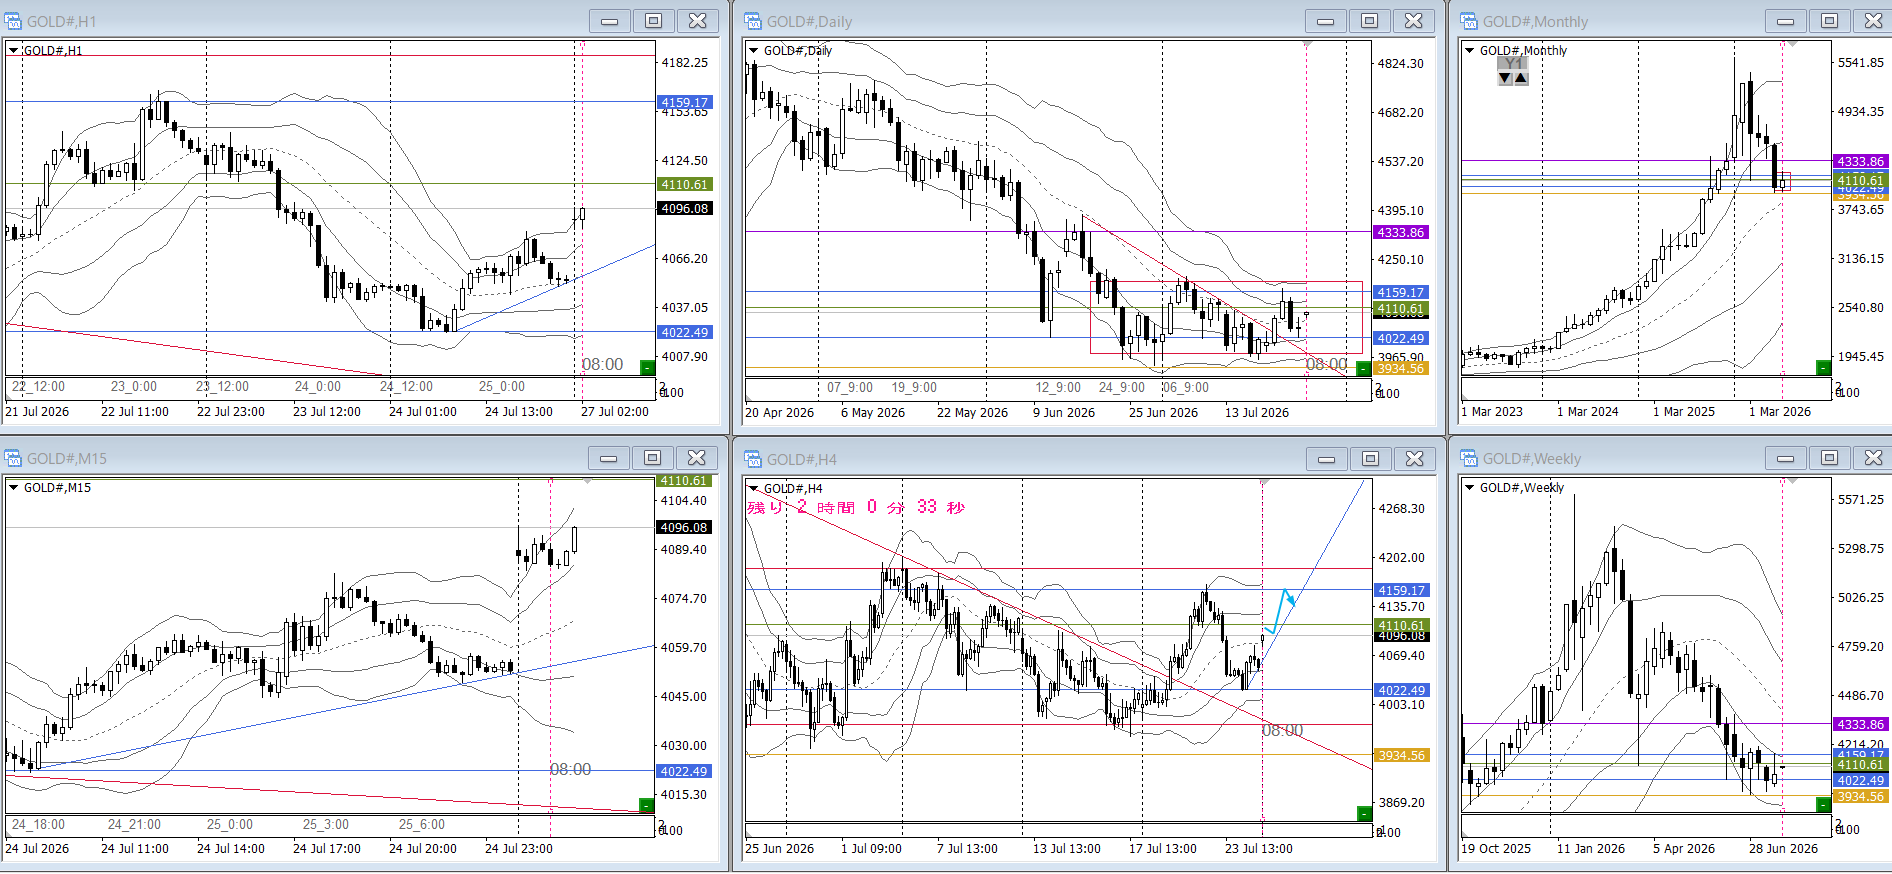This screenshot has height=874, width=1892.
Task: Click the GOLD#,H4 window title icon
Action: 753,459
